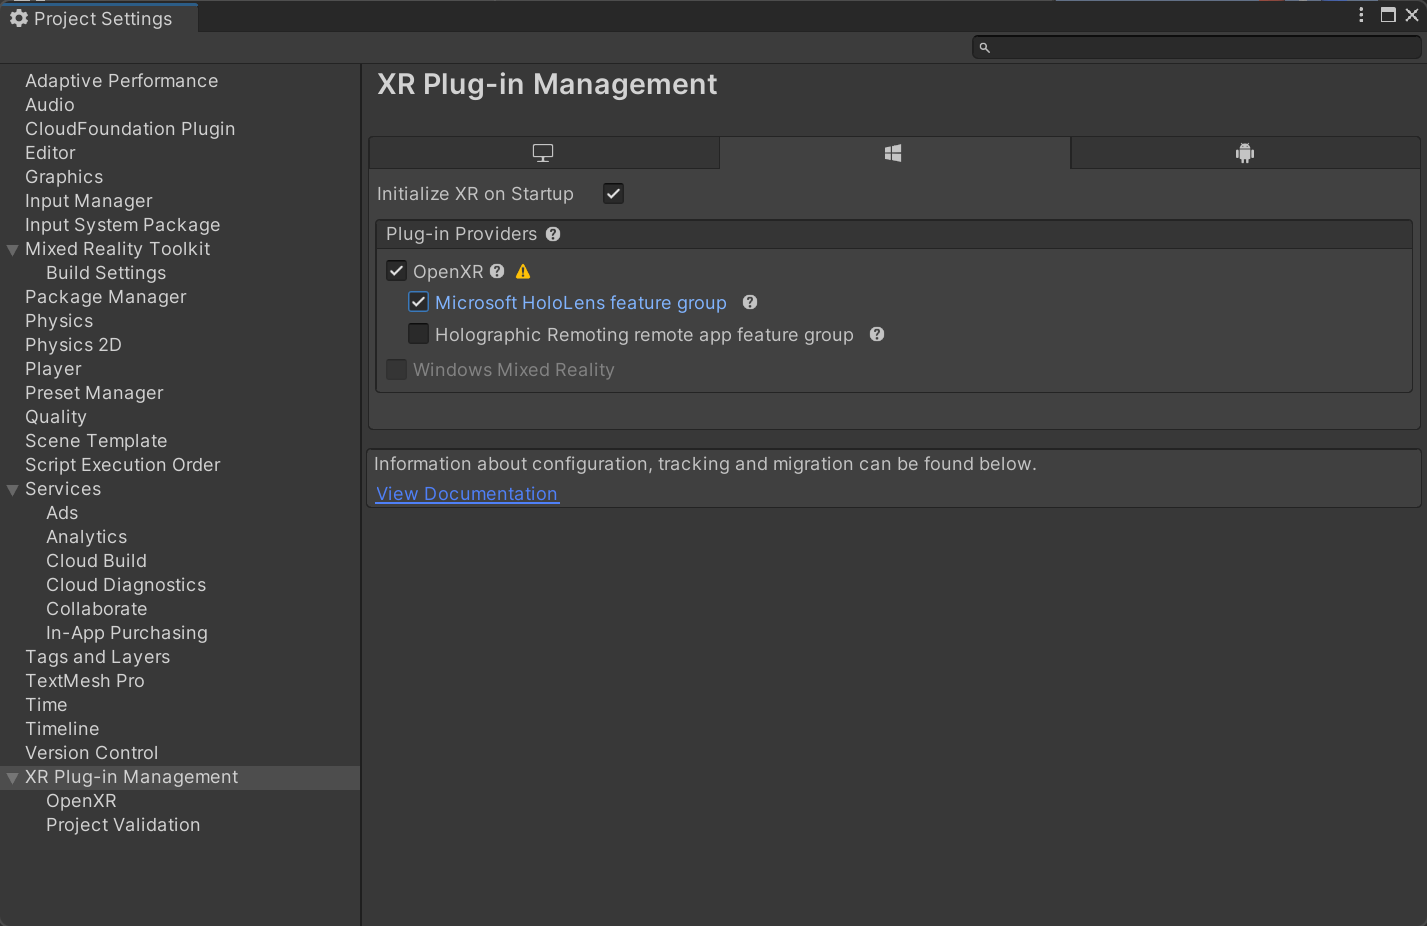Image resolution: width=1427 pixels, height=926 pixels.
Task: Select Services in the sidebar
Action: coord(63,489)
